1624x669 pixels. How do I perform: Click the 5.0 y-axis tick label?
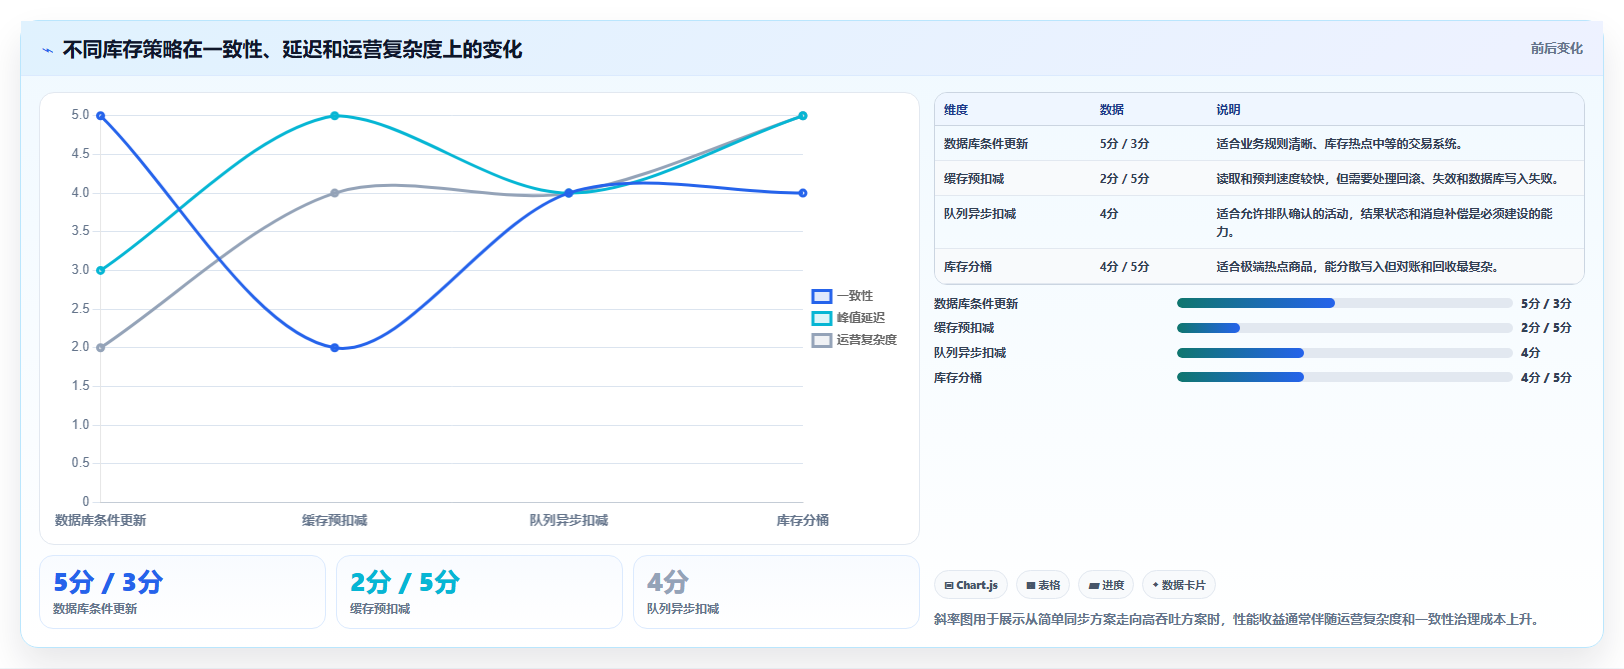[x=80, y=115]
